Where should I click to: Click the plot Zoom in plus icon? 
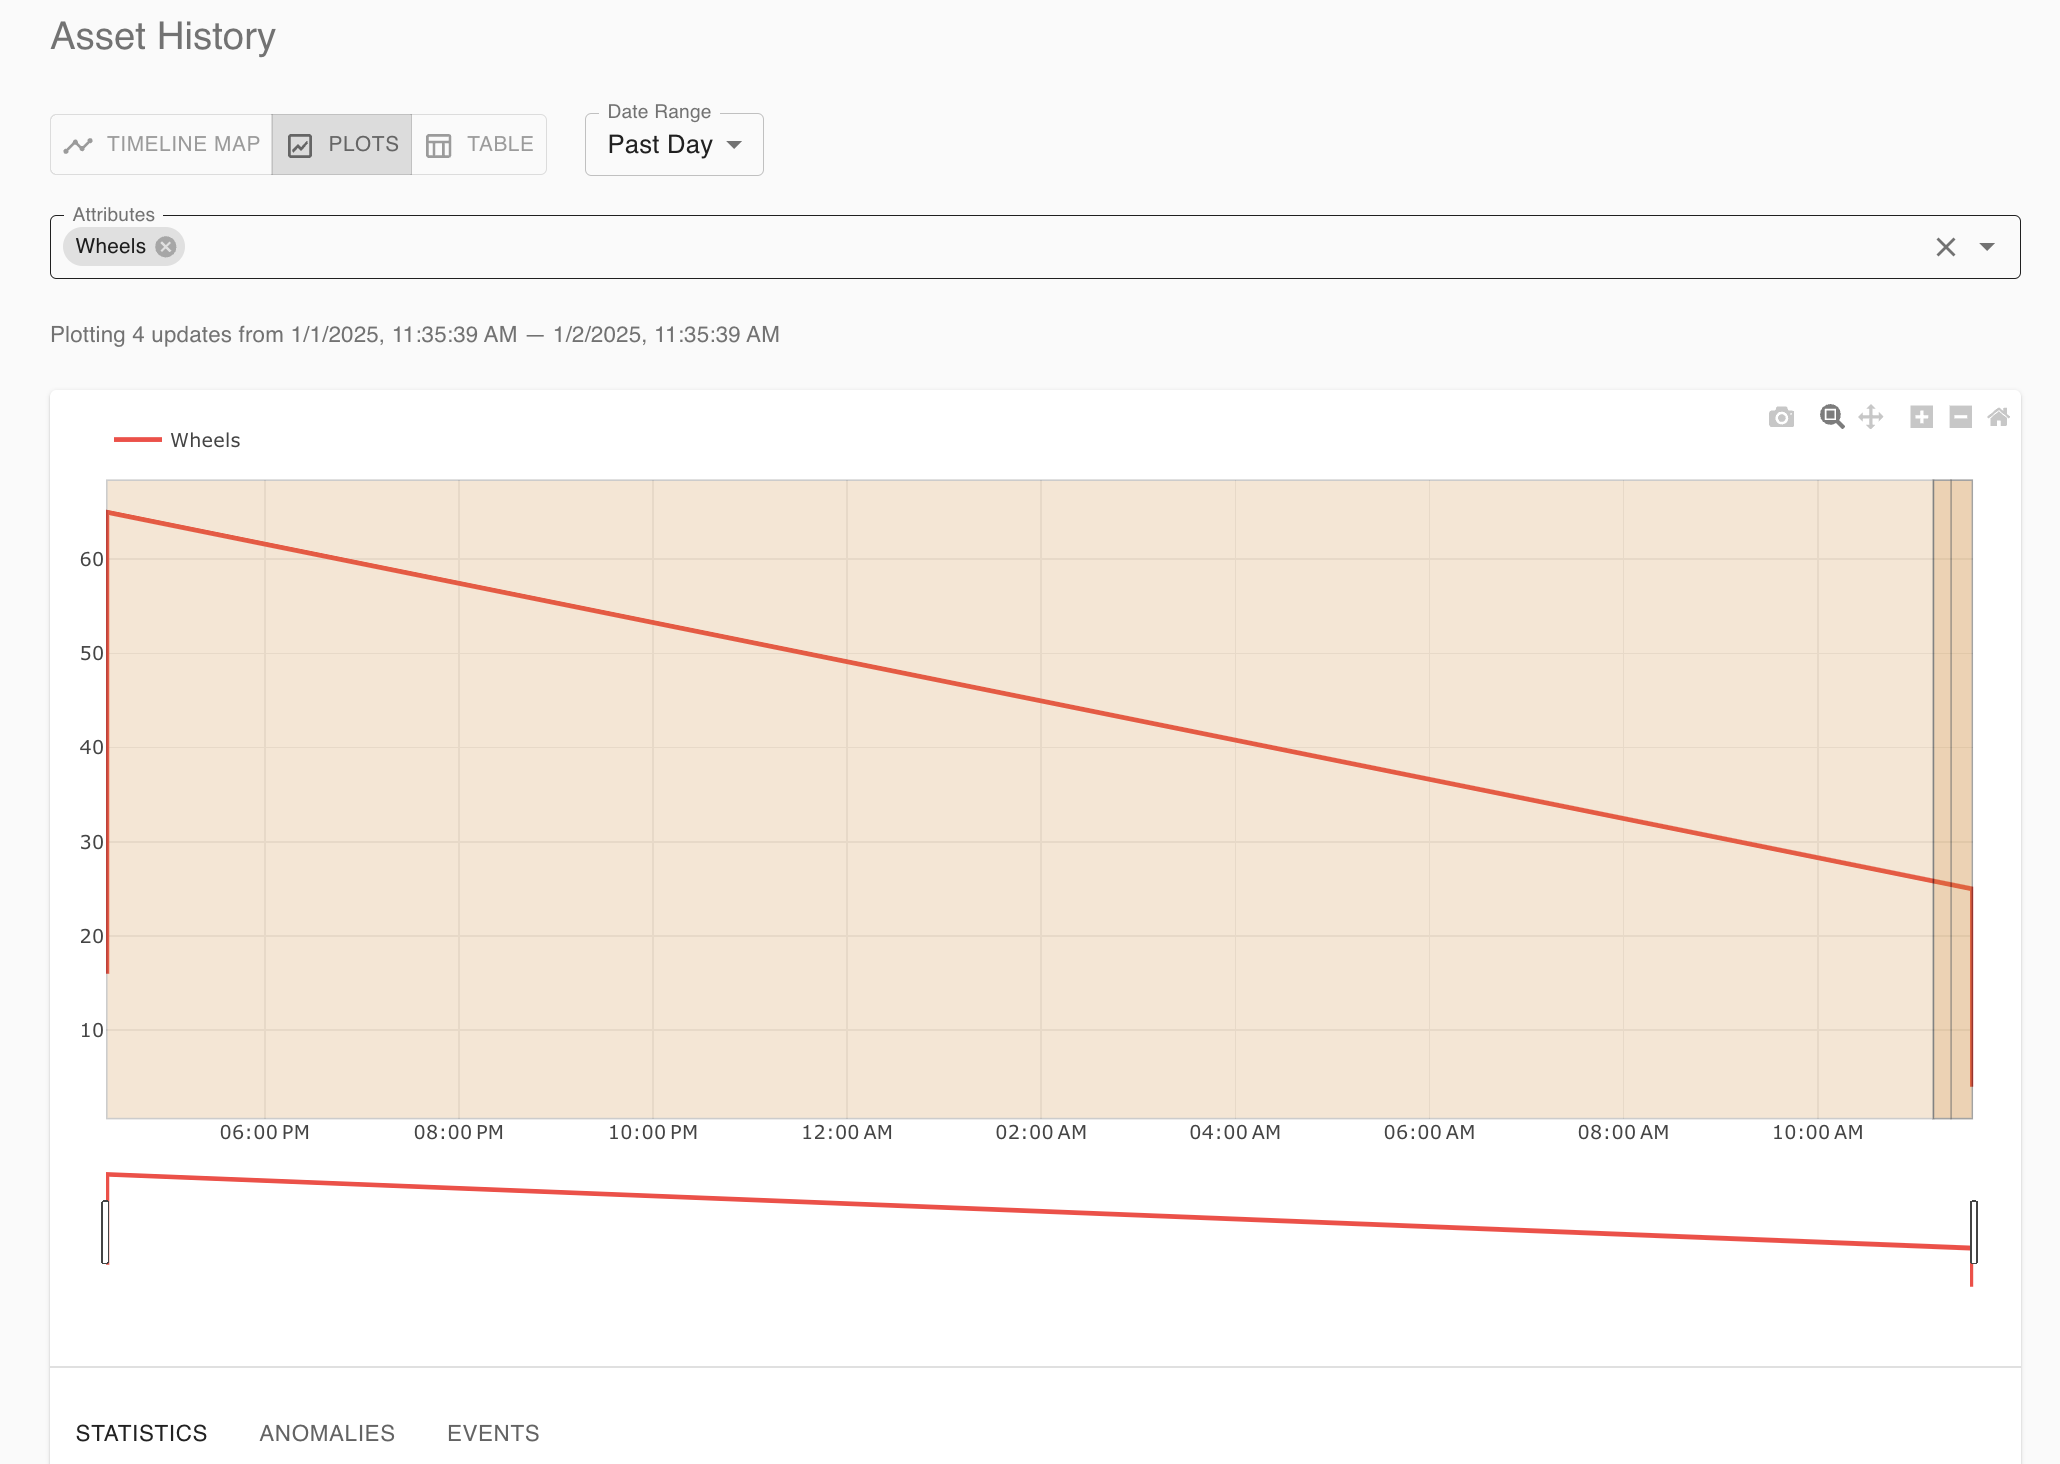(1921, 417)
